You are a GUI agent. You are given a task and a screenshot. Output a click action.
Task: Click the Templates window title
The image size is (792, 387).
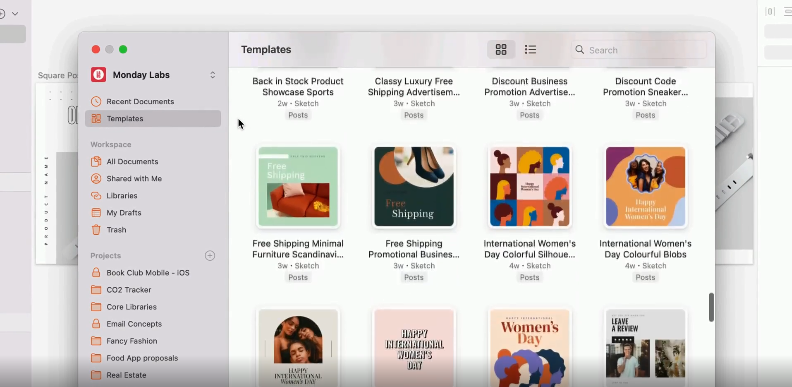pyautogui.click(x=266, y=50)
